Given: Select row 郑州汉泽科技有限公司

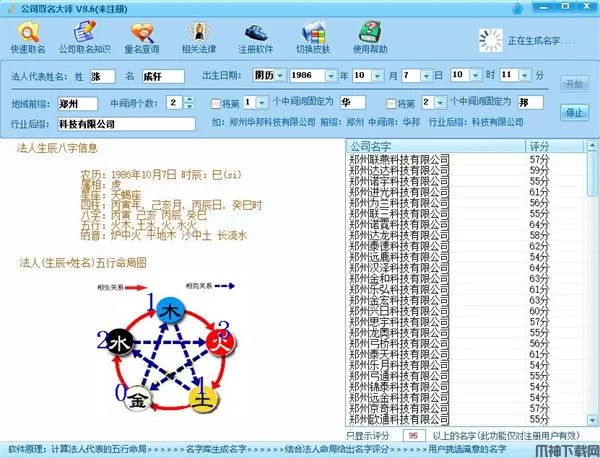Looking at the screenshot, I should point(466,267).
